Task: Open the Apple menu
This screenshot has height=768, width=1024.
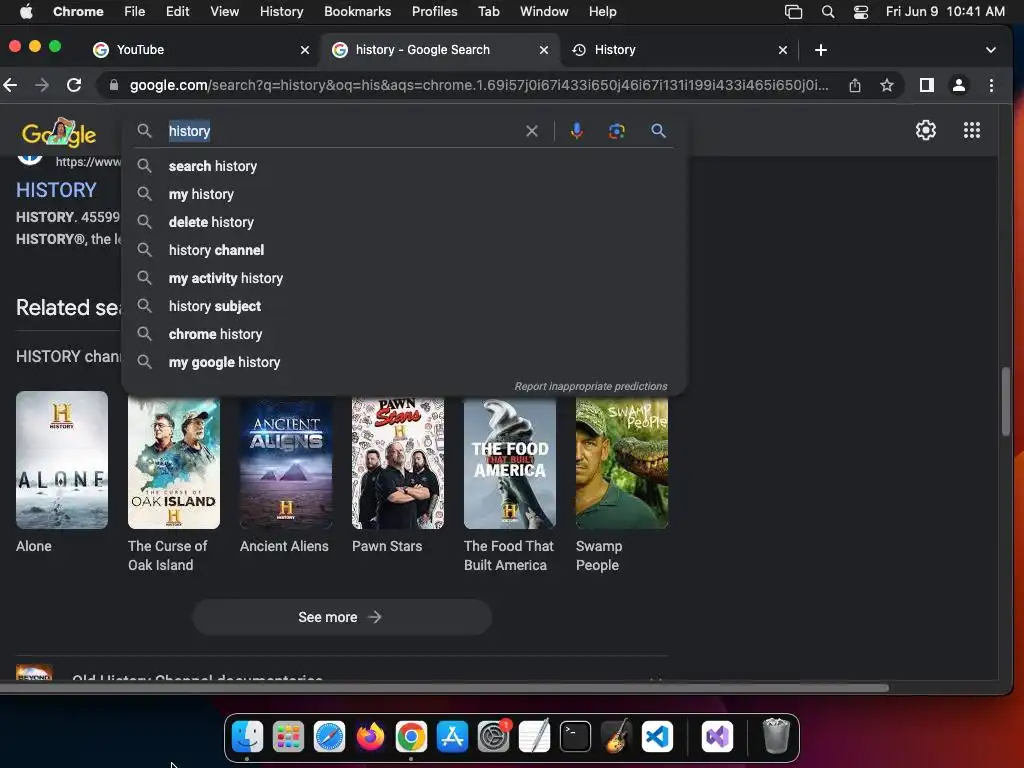Action: 26,12
